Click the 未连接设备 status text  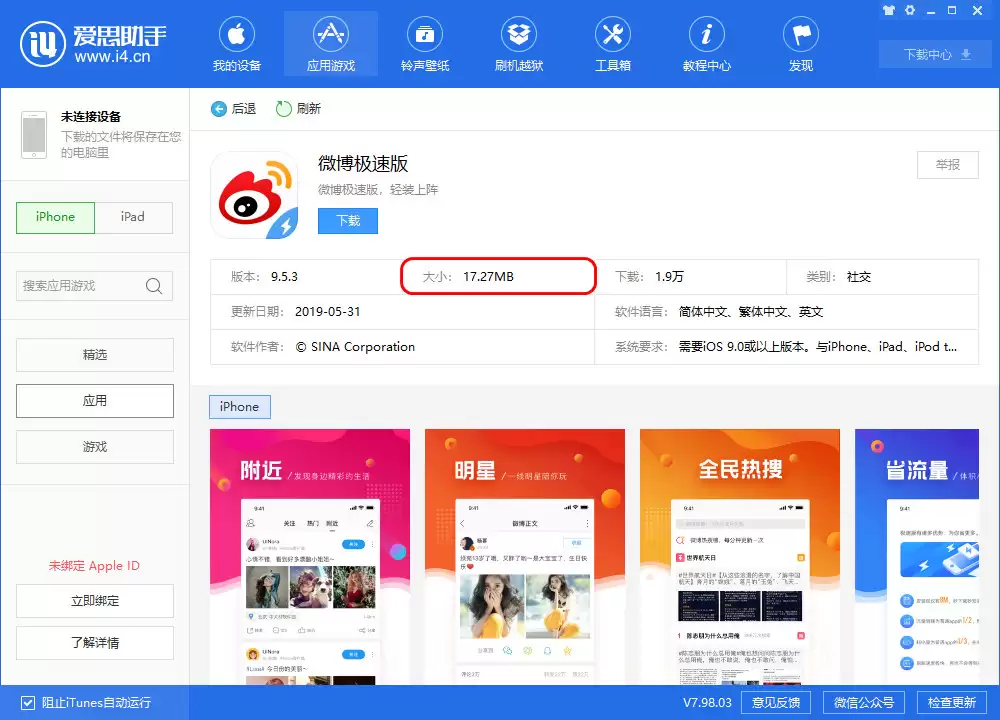(91, 117)
